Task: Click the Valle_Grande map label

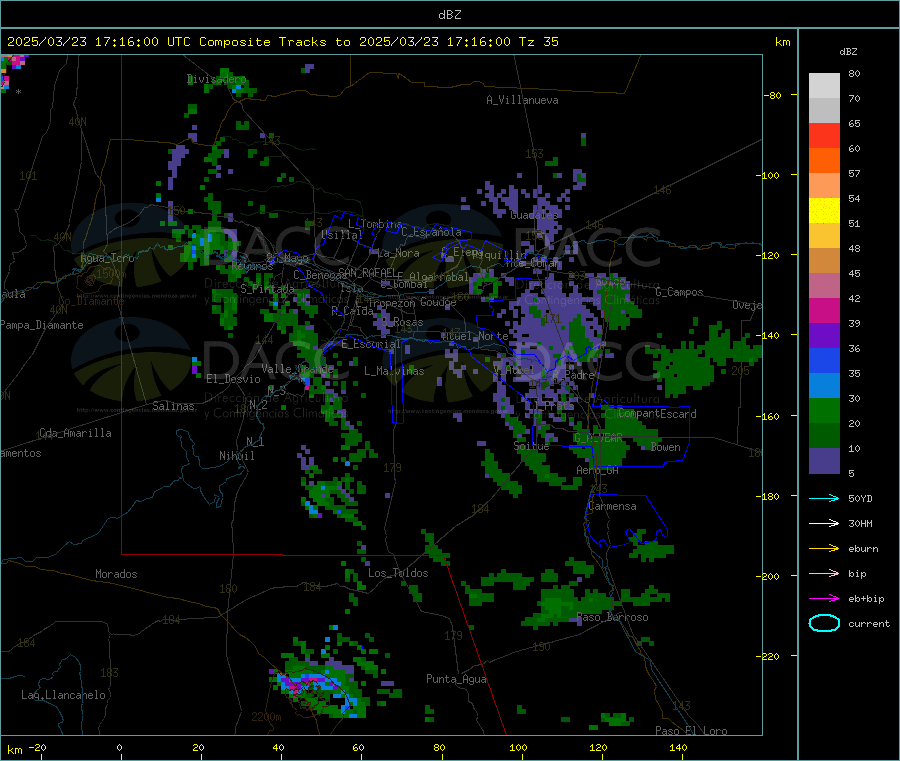Action: pyautogui.click(x=297, y=369)
